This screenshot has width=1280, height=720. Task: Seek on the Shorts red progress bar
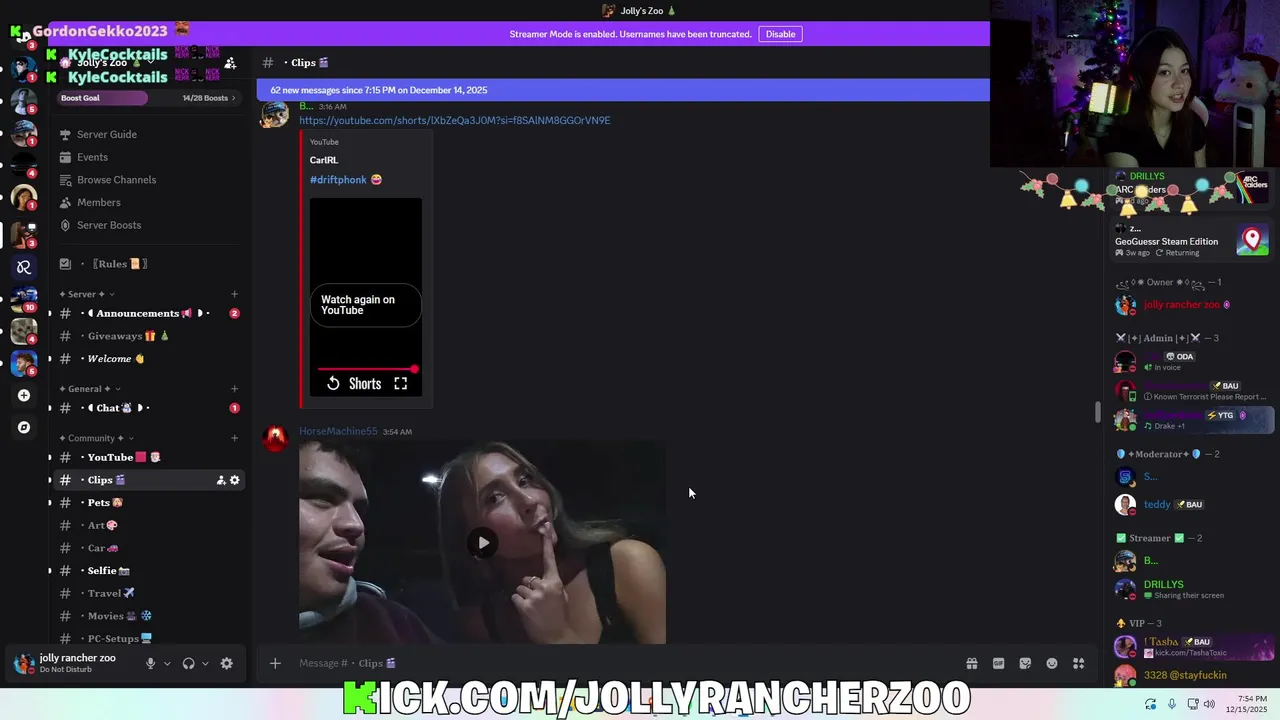[366, 370]
